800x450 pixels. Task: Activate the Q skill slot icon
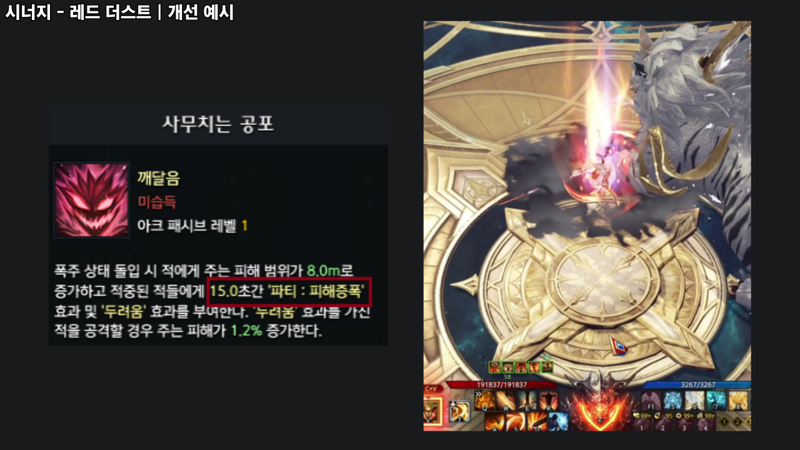485,400
